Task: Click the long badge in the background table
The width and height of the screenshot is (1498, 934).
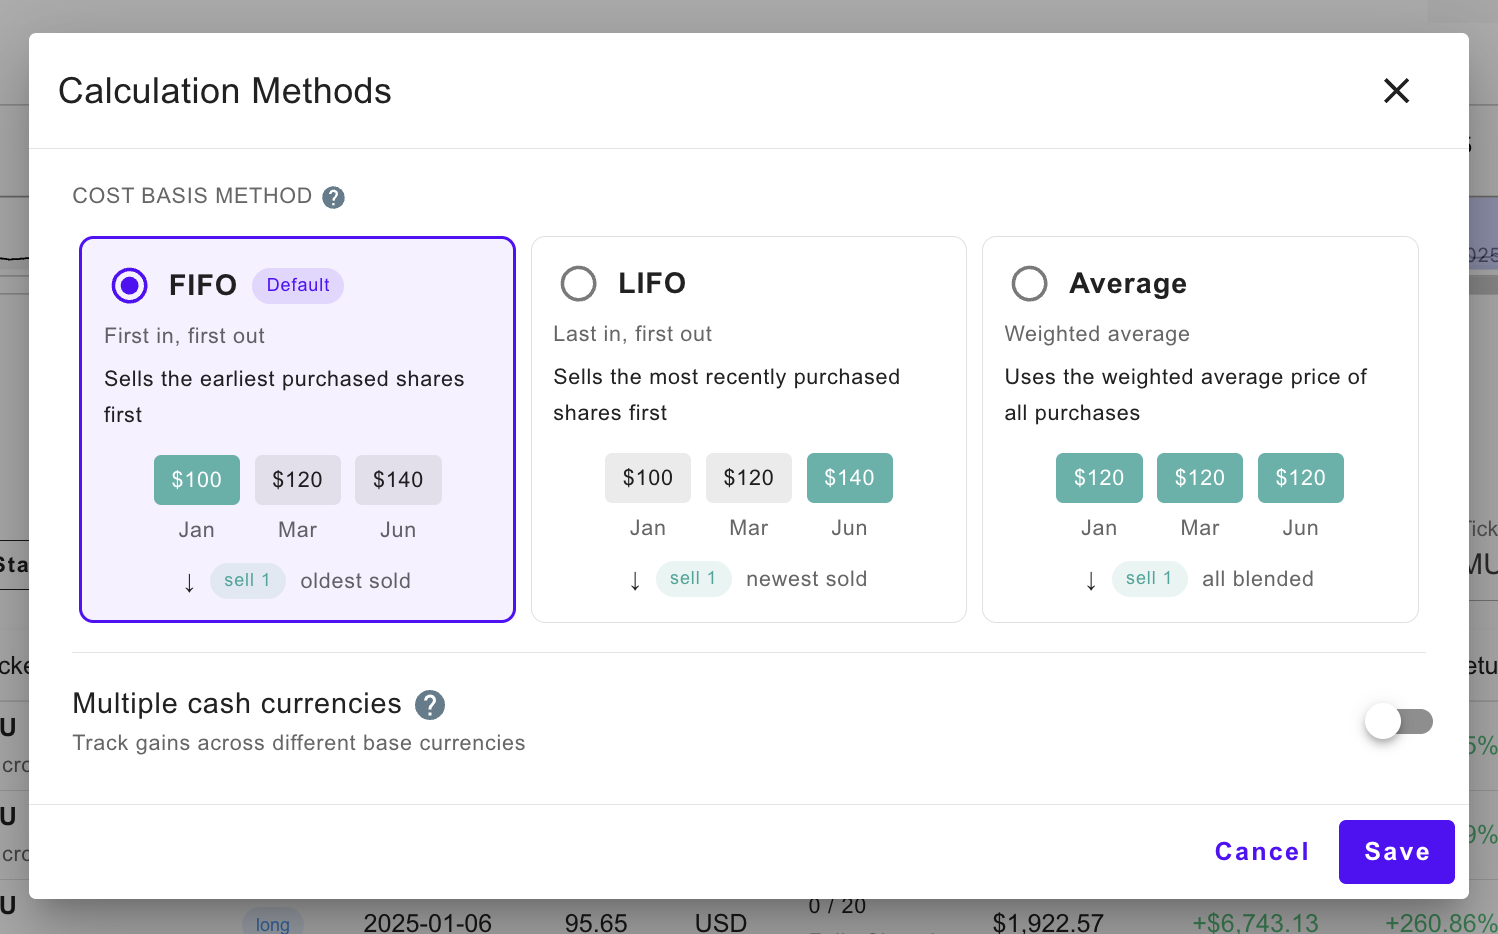Action: pyautogui.click(x=272, y=922)
